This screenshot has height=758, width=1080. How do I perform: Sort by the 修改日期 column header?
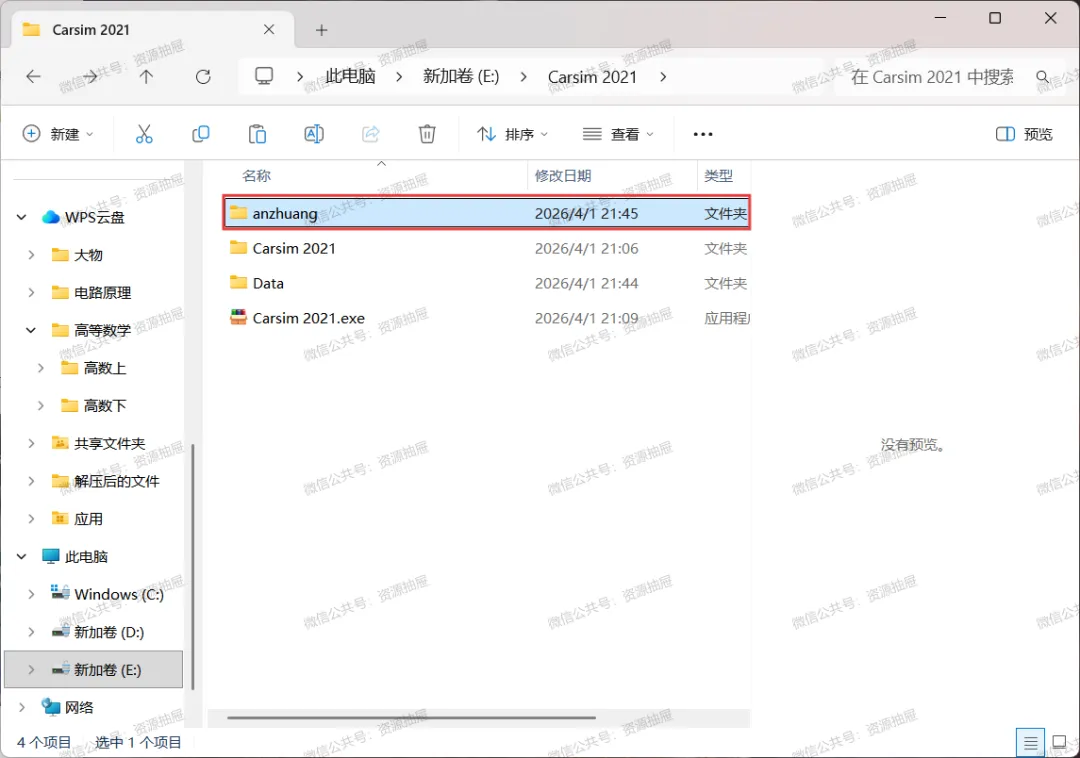[x=563, y=176]
